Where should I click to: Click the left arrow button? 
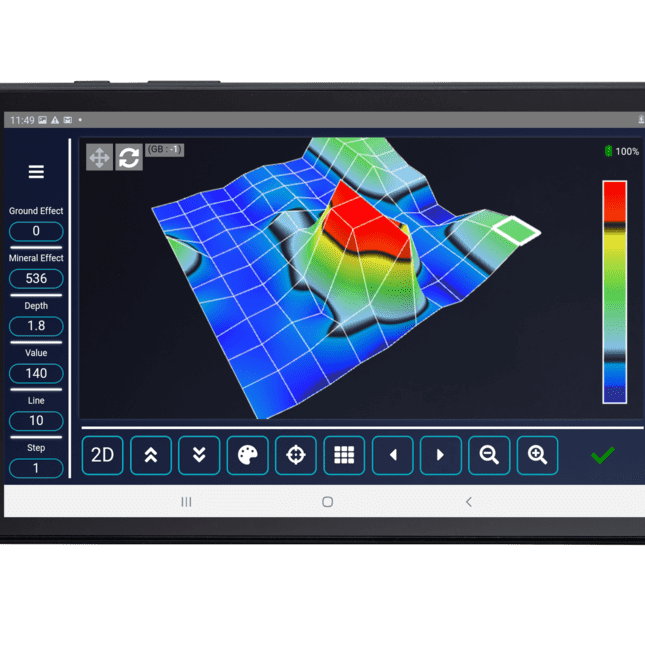click(392, 455)
